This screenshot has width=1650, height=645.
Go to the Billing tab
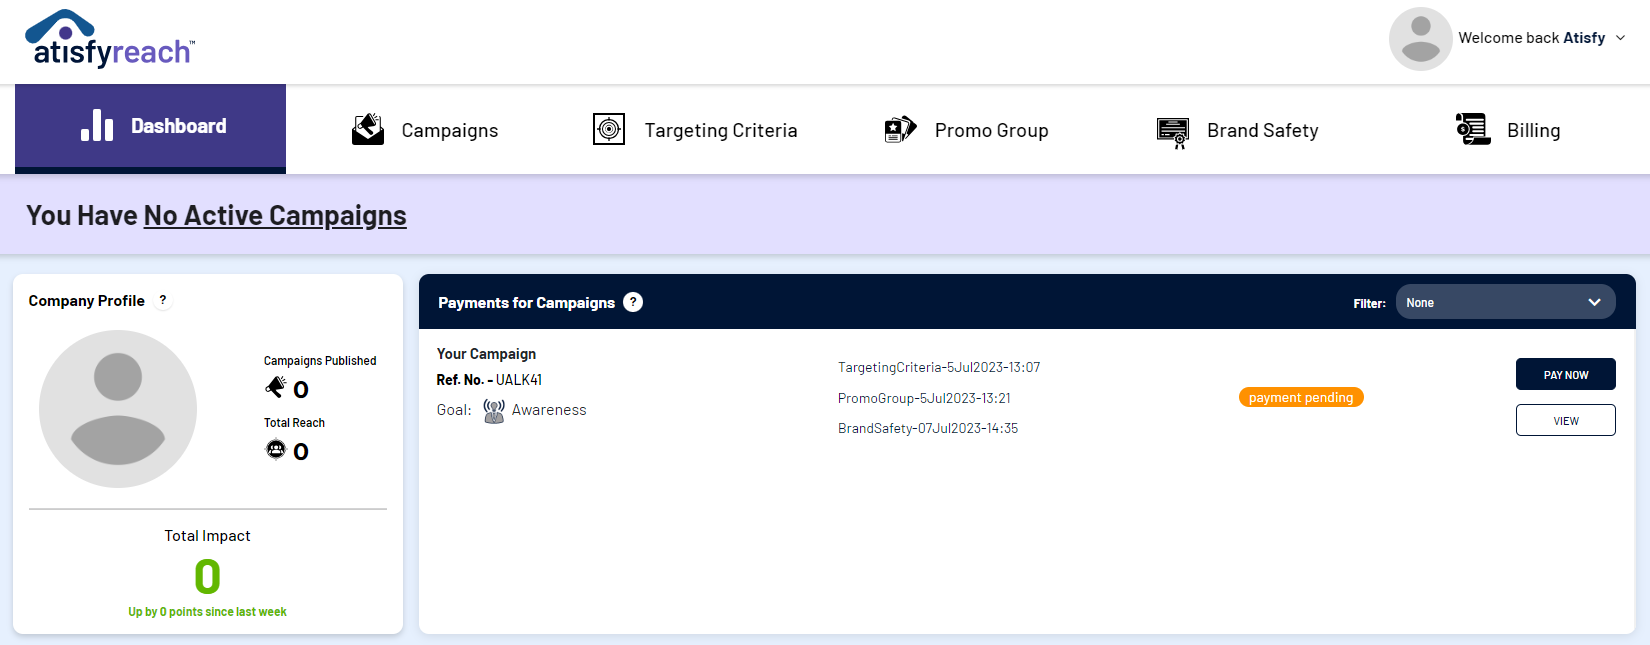tap(1533, 131)
